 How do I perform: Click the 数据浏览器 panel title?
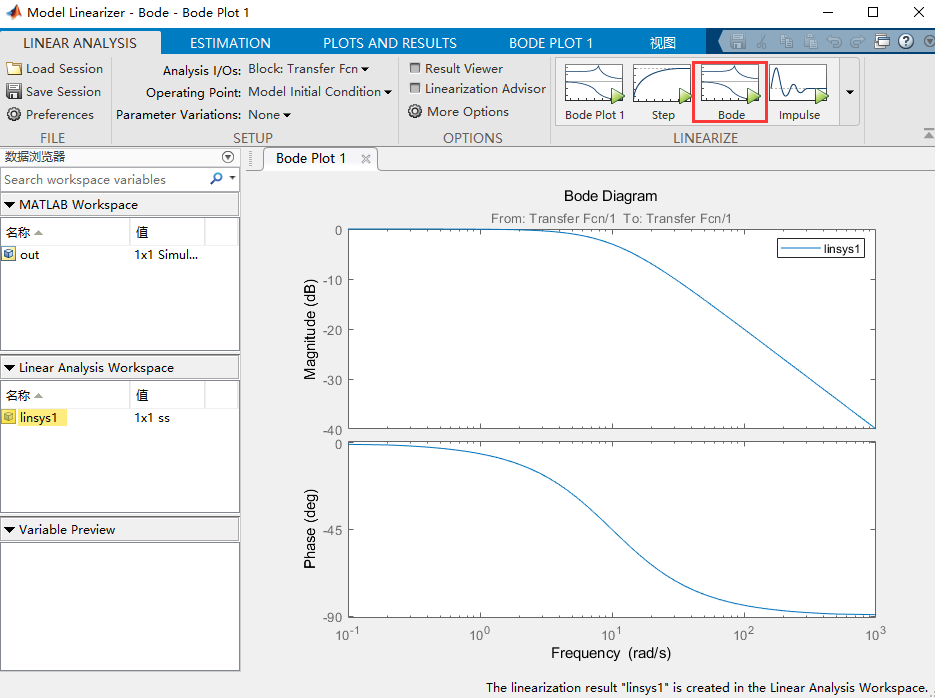pos(35,157)
